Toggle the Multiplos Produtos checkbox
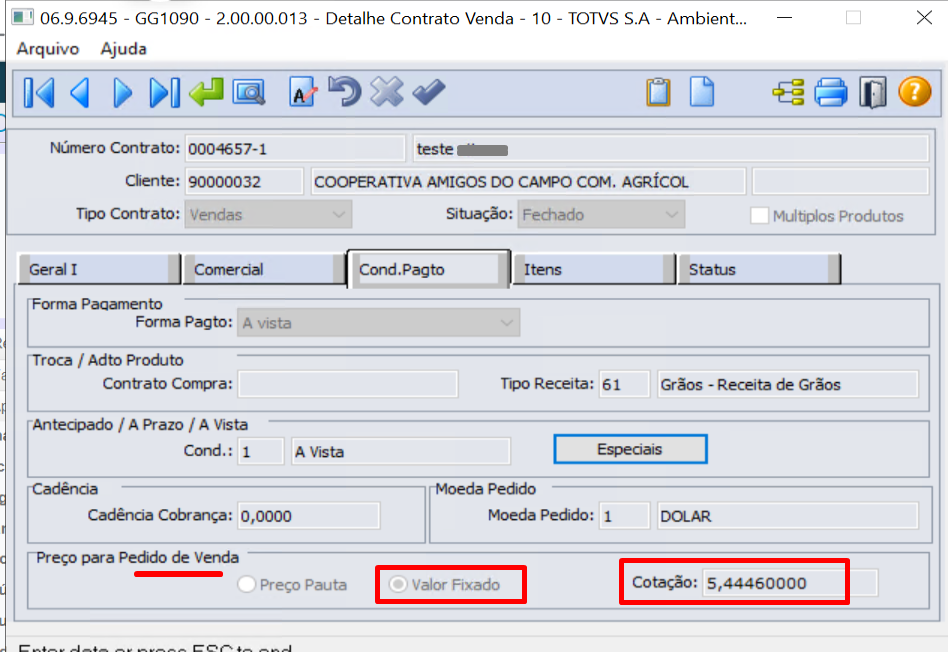Viewport: 948px width, 652px height. pyautogui.click(x=759, y=216)
